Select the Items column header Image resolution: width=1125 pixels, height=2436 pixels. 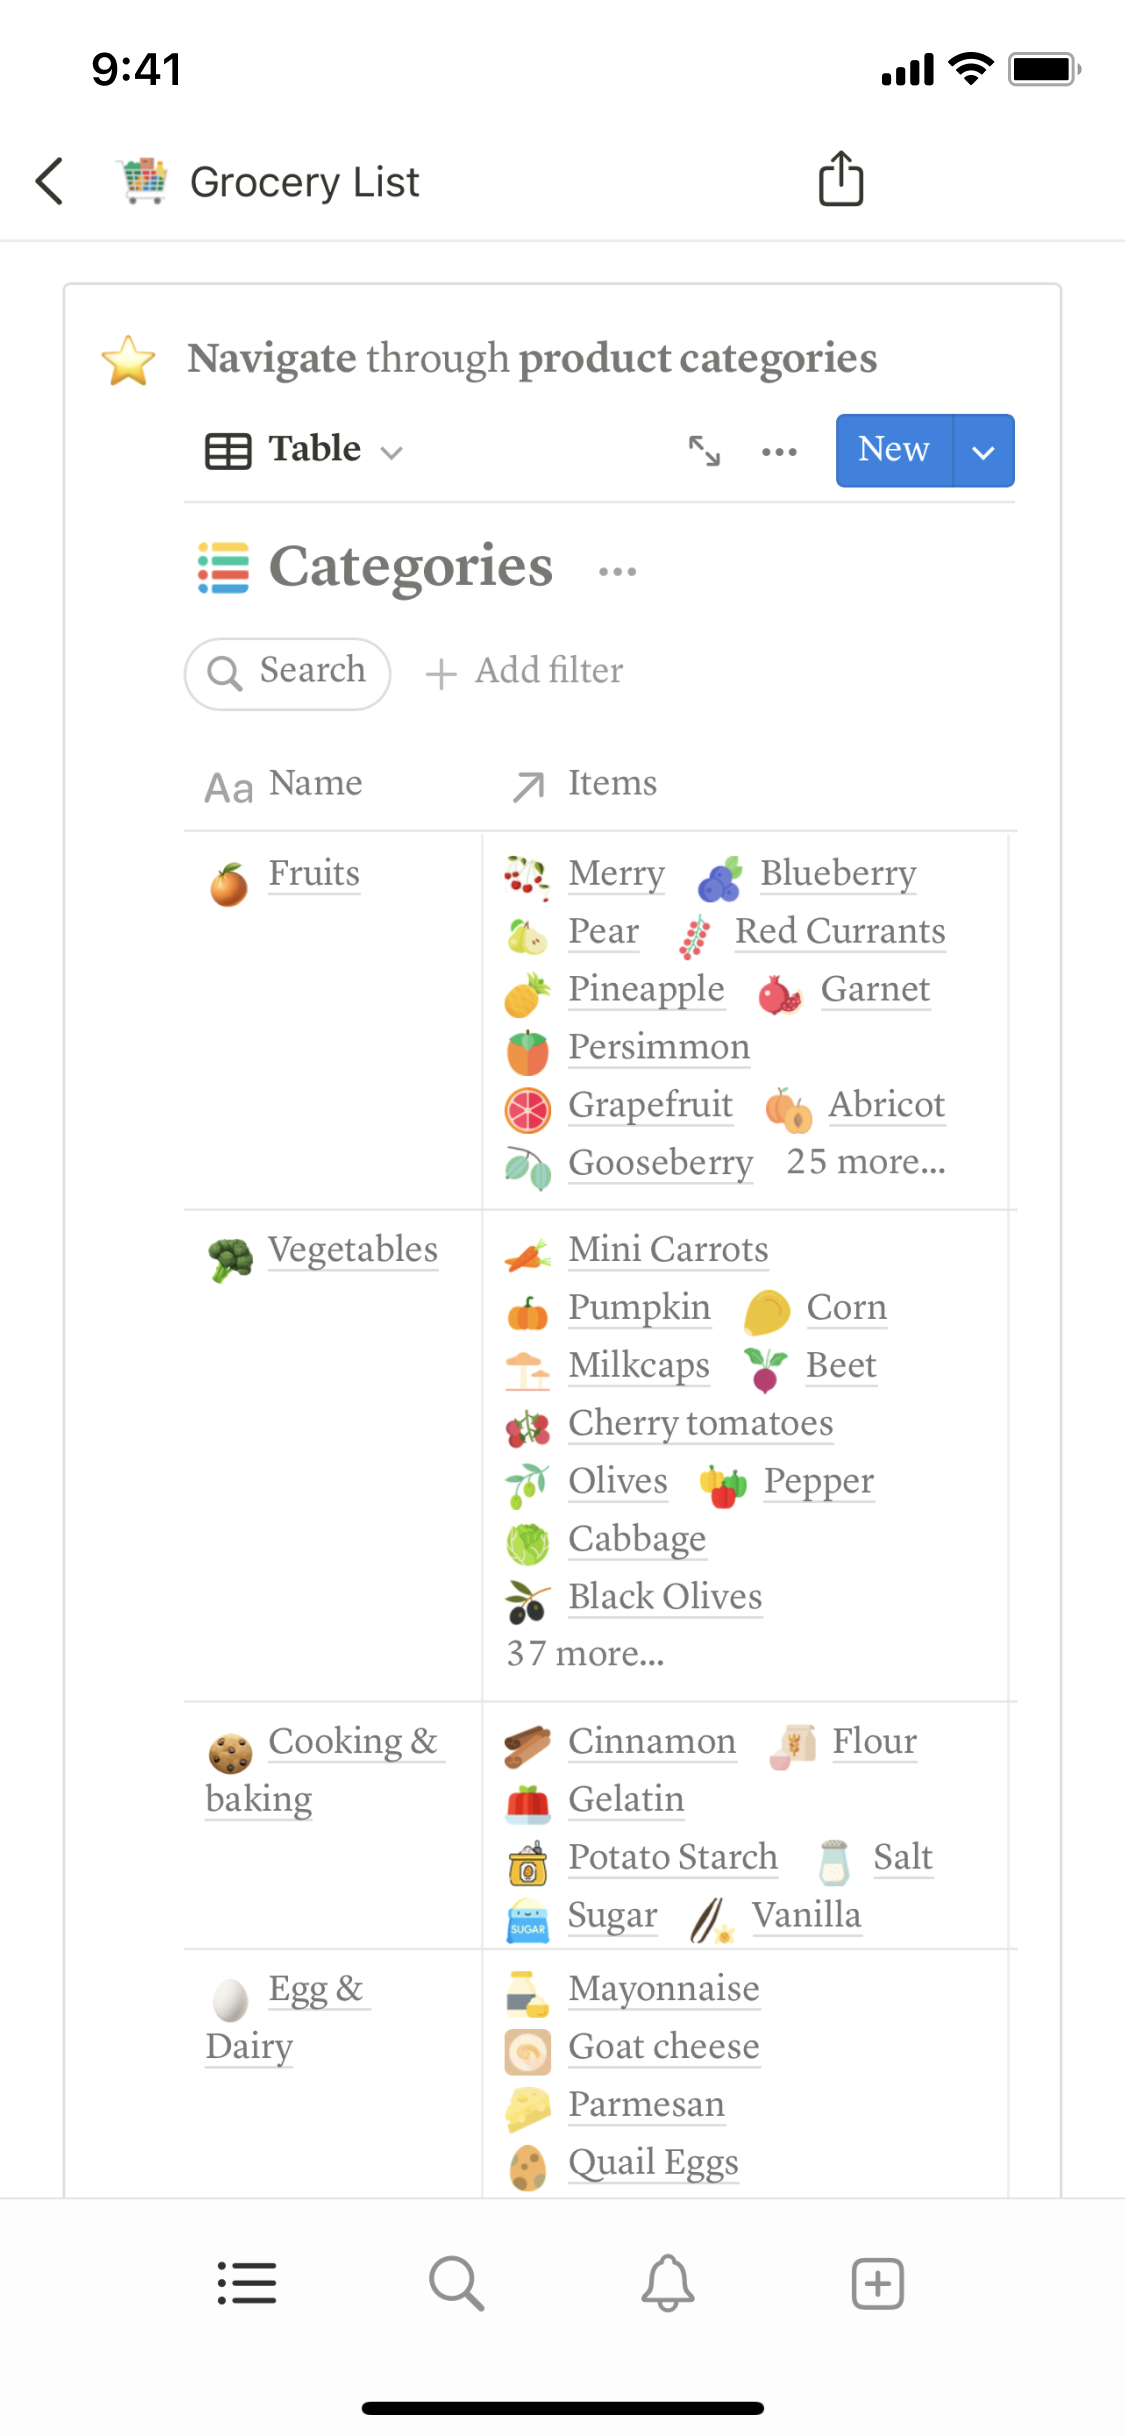(612, 784)
